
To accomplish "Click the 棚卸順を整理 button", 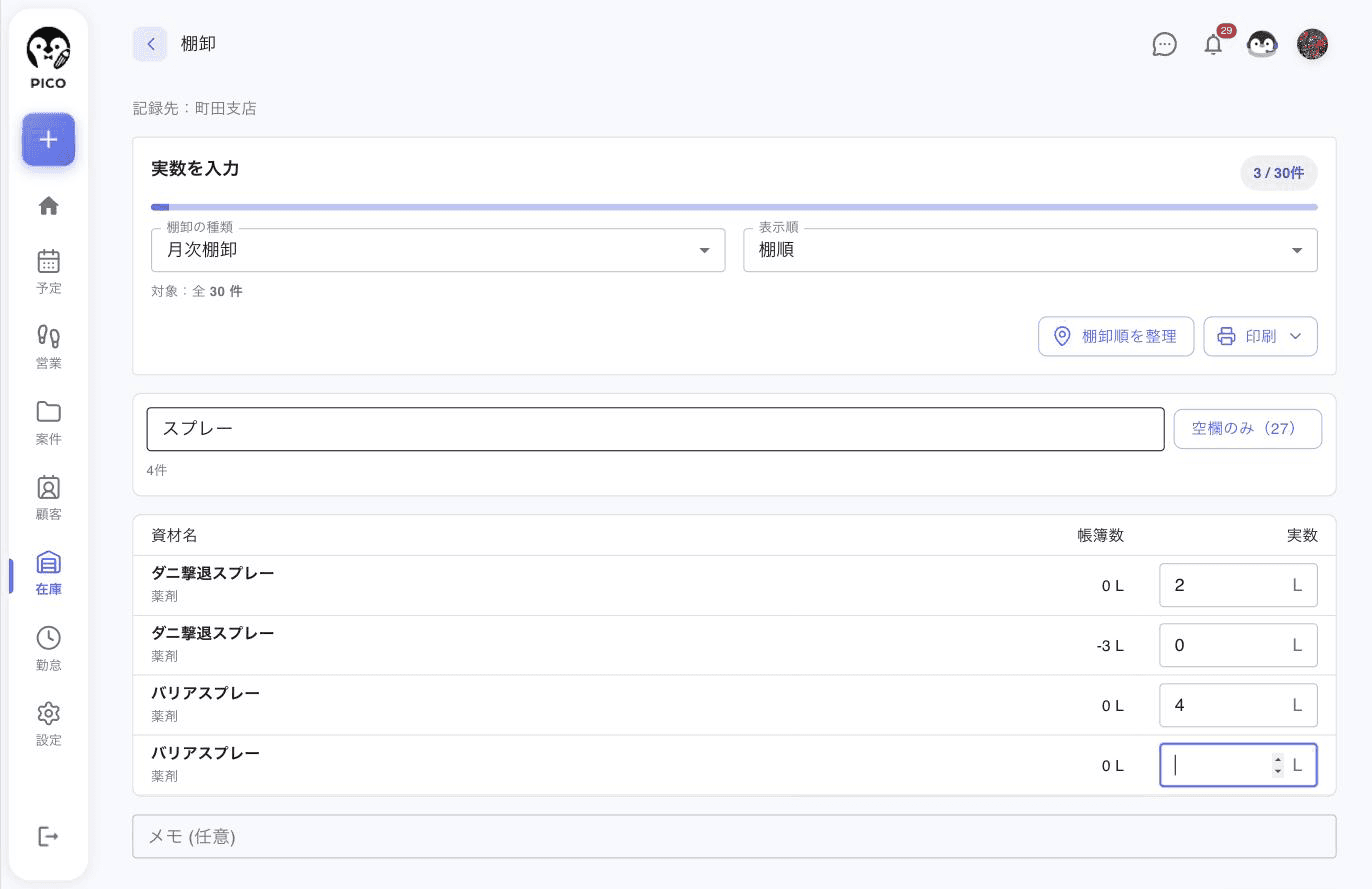I will [x=1116, y=336].
